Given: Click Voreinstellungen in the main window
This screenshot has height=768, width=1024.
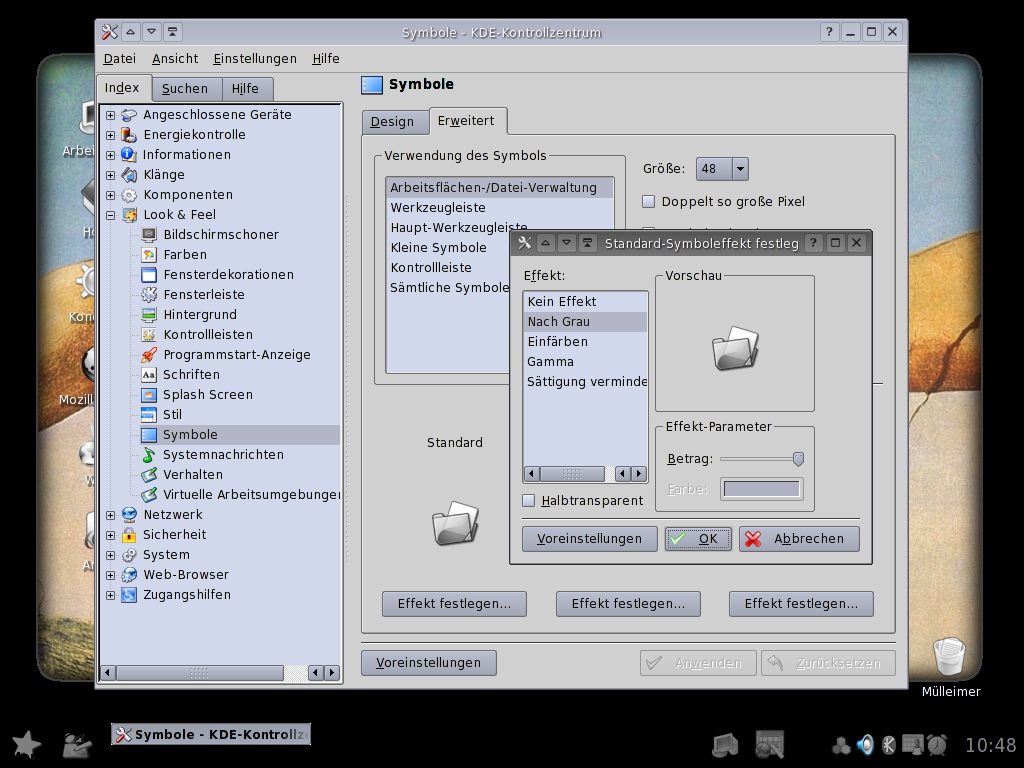Looking at the screenshot, I should 428,663.
